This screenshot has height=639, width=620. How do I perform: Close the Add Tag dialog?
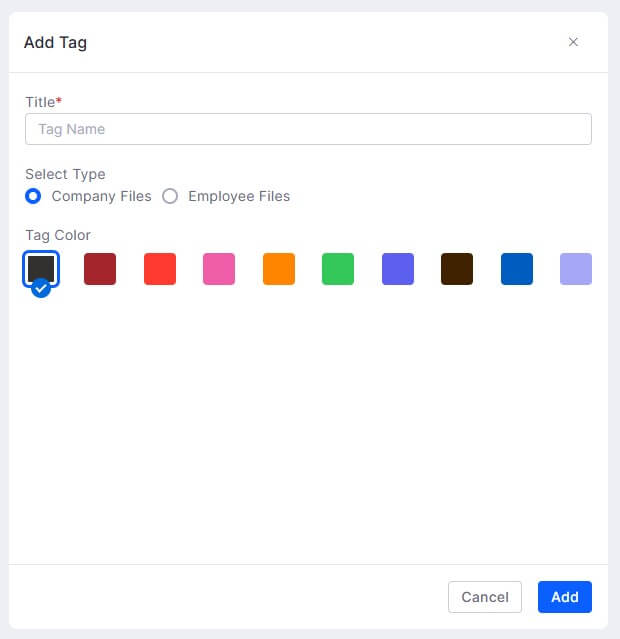tap(573, 42)
